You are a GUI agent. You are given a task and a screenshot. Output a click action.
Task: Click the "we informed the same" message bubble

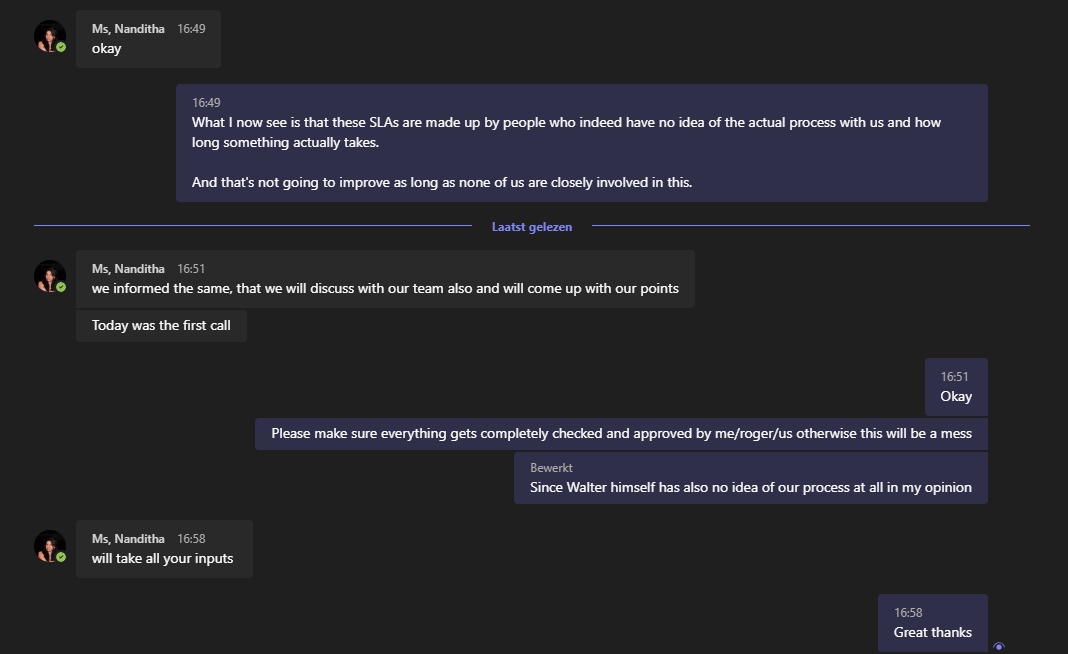coord(385,289)
